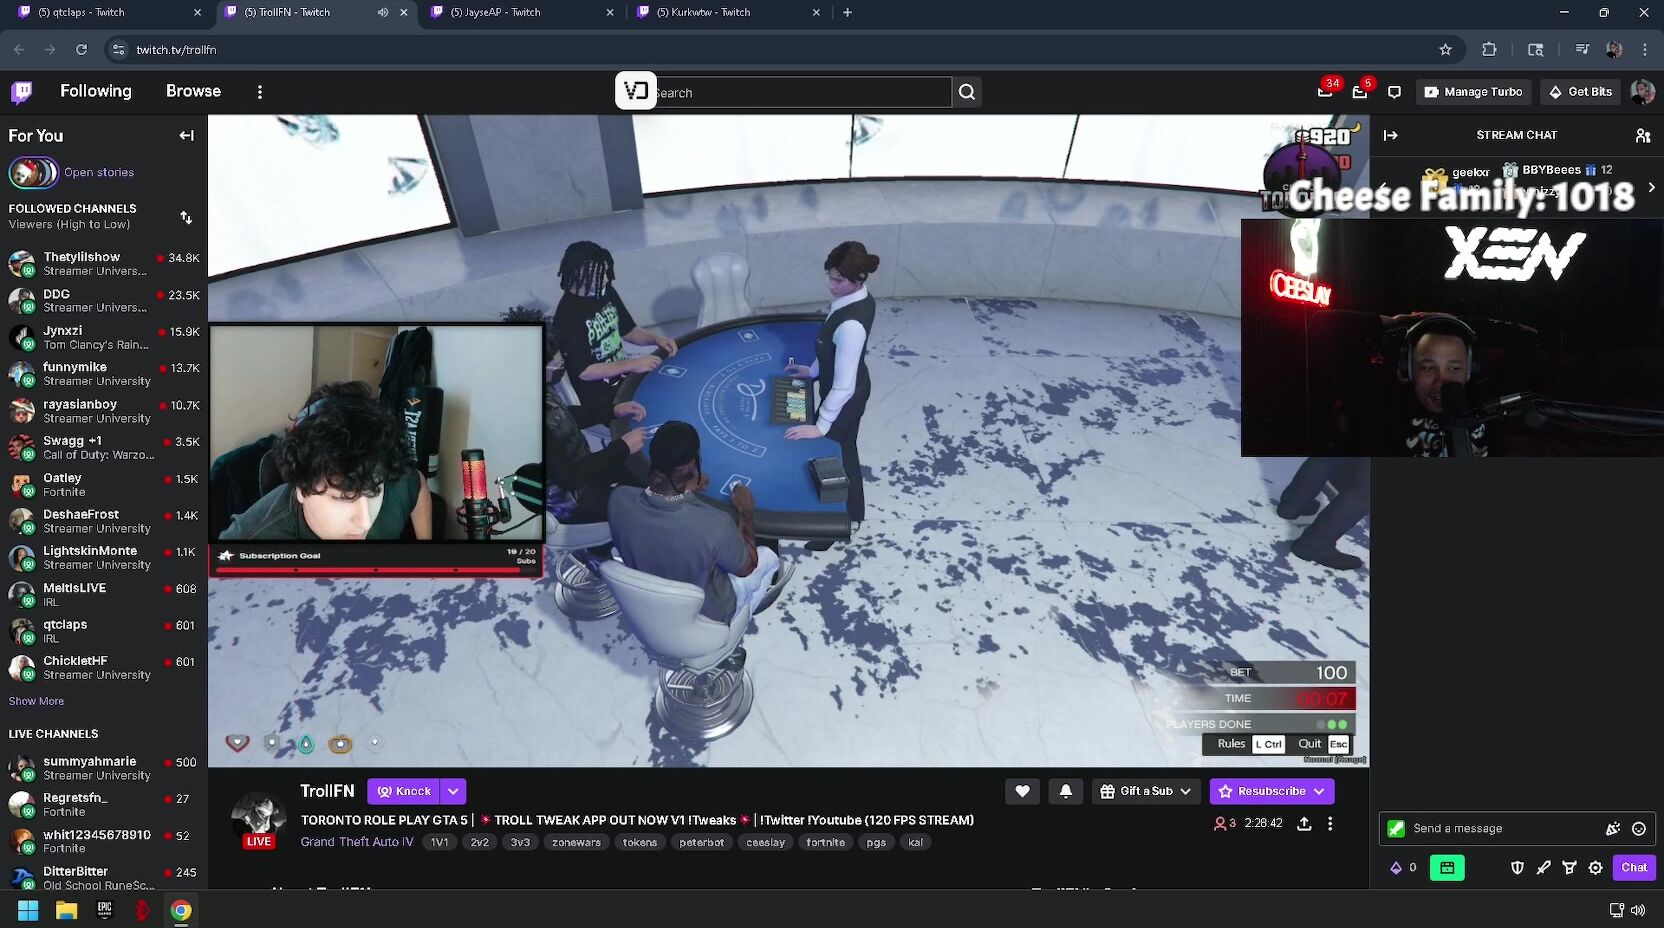Expand the gifter leaderboard arrow in chat
Image resolution: width=1664 pixels, height=928 pixels.
[x=1651, y=187]
